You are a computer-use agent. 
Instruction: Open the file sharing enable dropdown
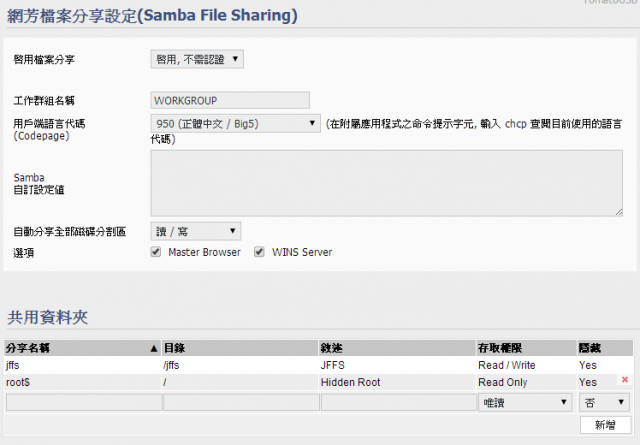coord(197,60)
